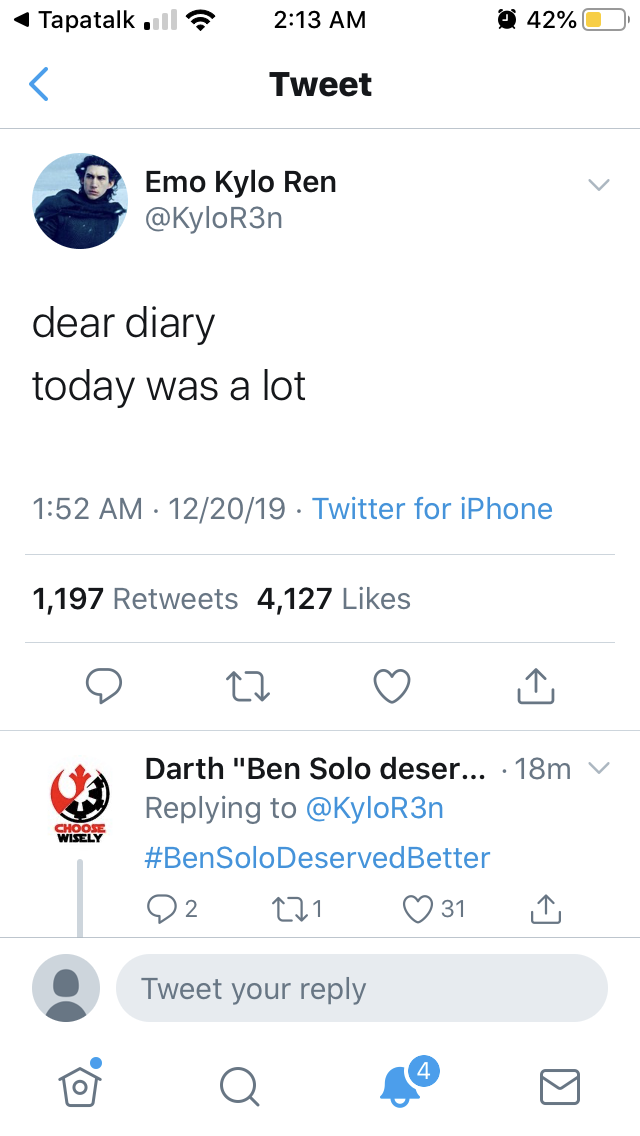The height and width of the screenshot is (1136, 640).
Task: Open tweet options chevron for Emo Kylo Ren
Action: [599, 185]
